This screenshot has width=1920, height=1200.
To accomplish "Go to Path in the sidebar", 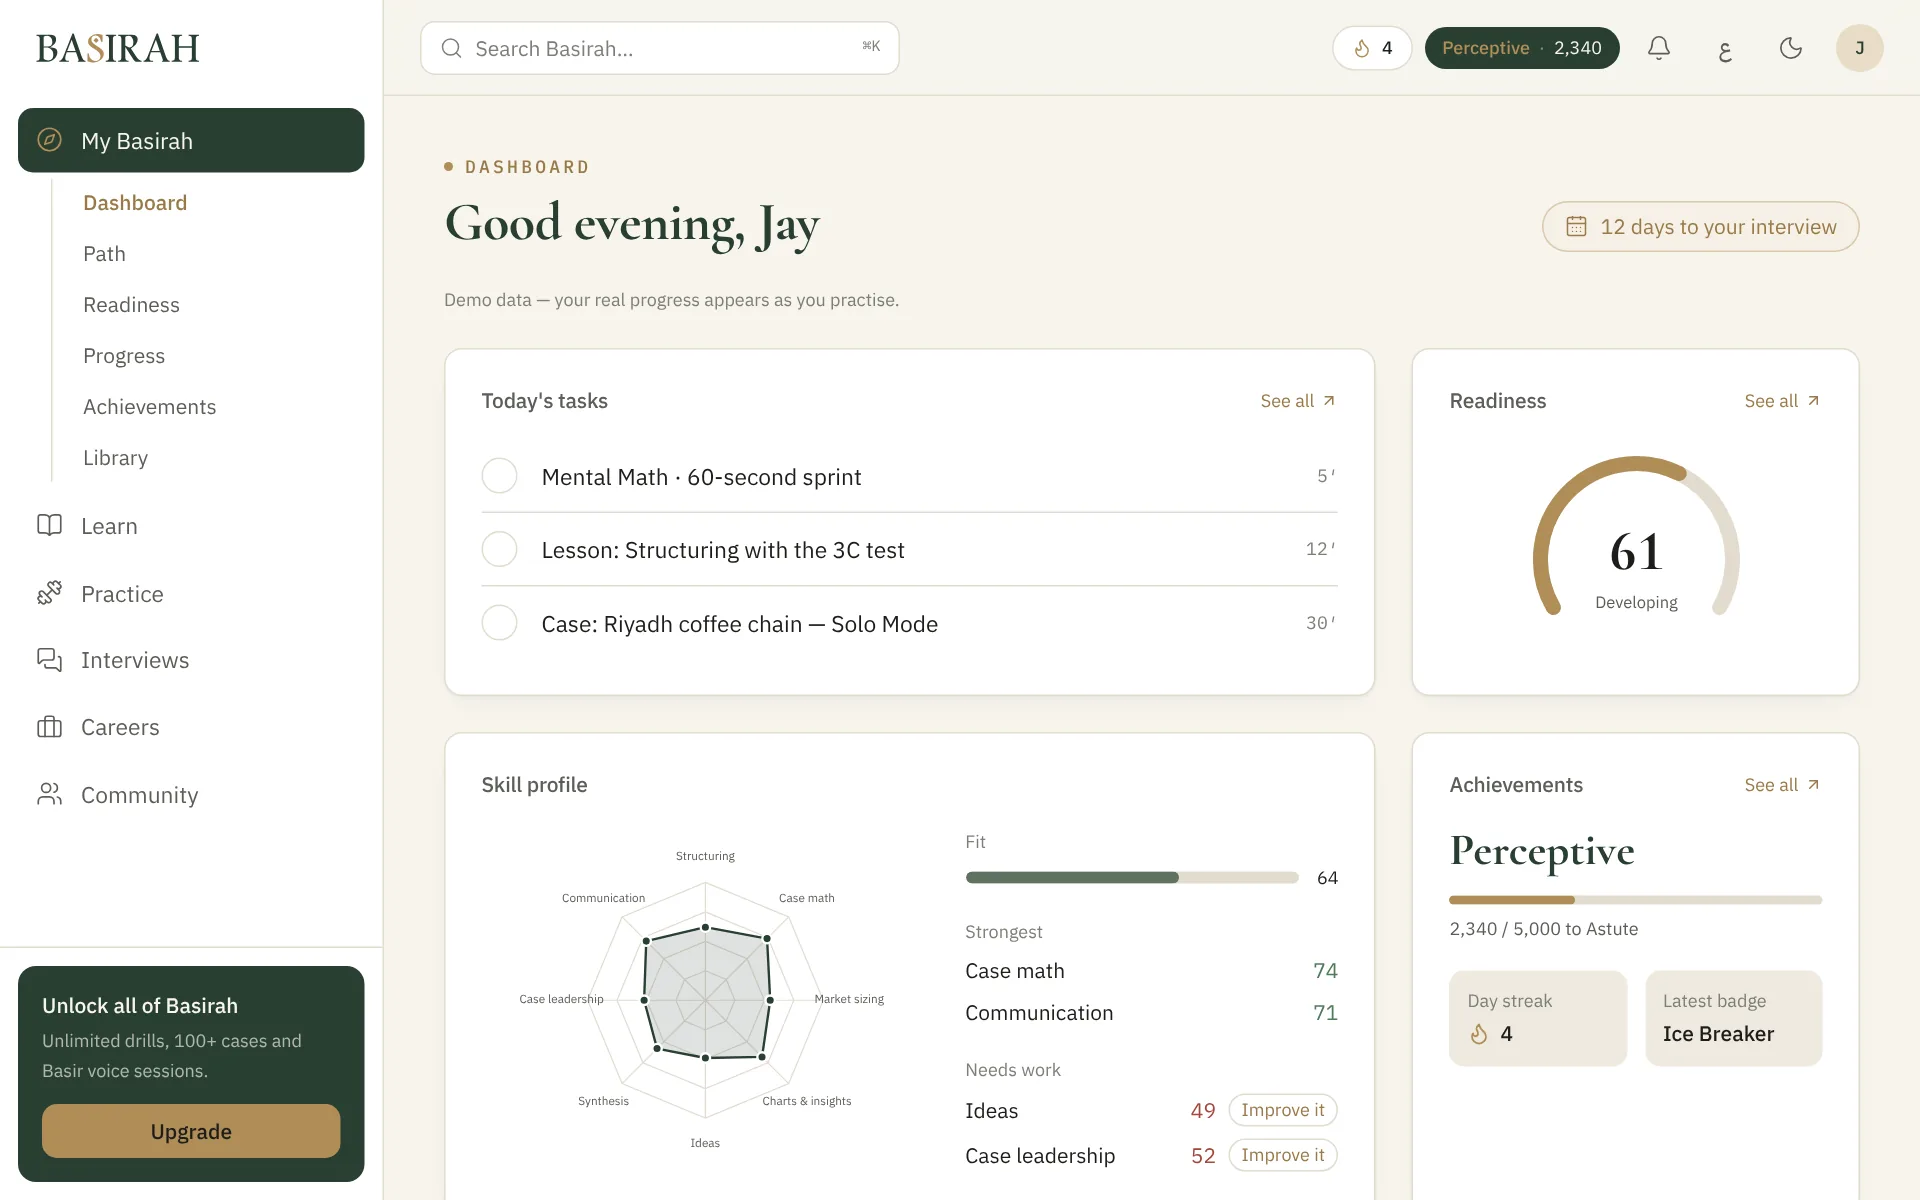I will [104, 254].
